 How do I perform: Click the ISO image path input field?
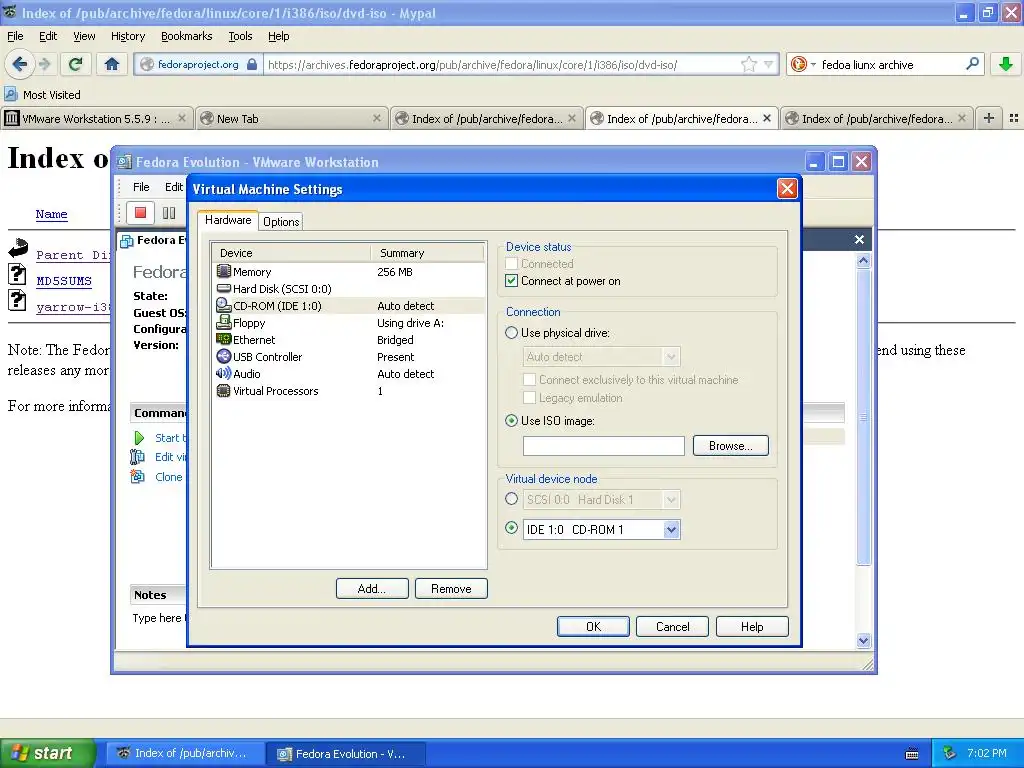pos(603,445)
